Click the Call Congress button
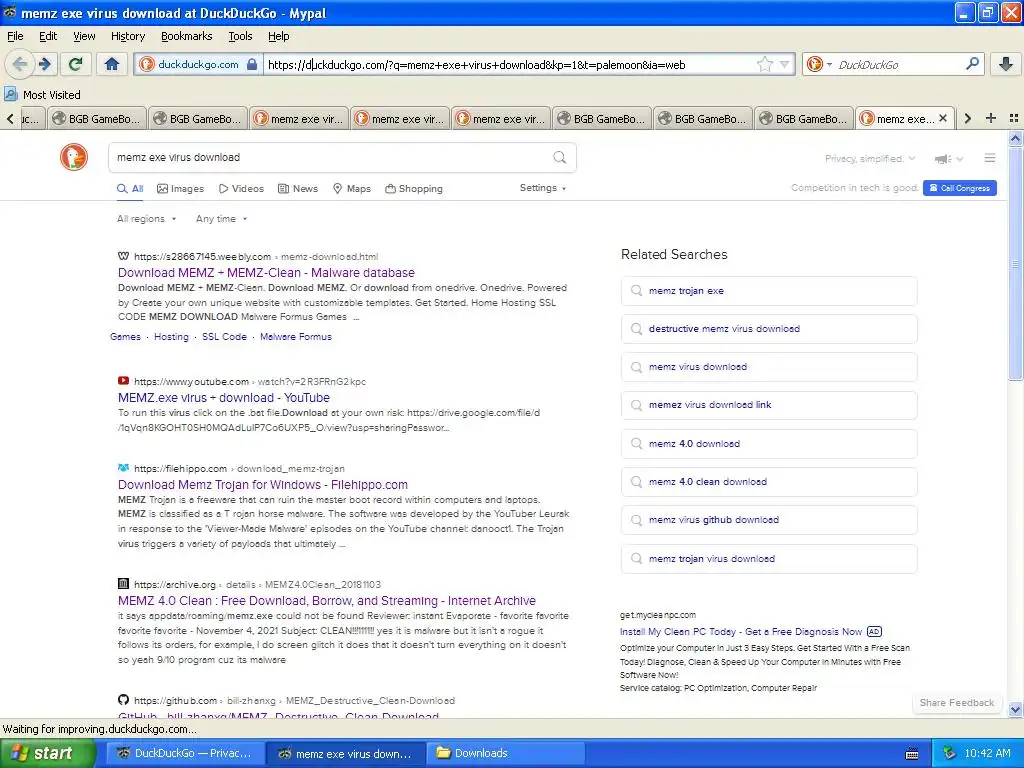This screenshot has width=1024, height=768. 959,188
